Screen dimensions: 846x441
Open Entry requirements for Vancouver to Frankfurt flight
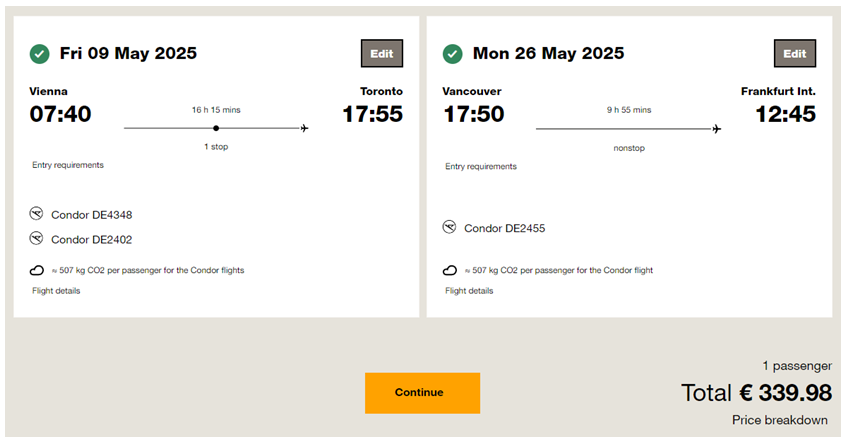(481, 166)
